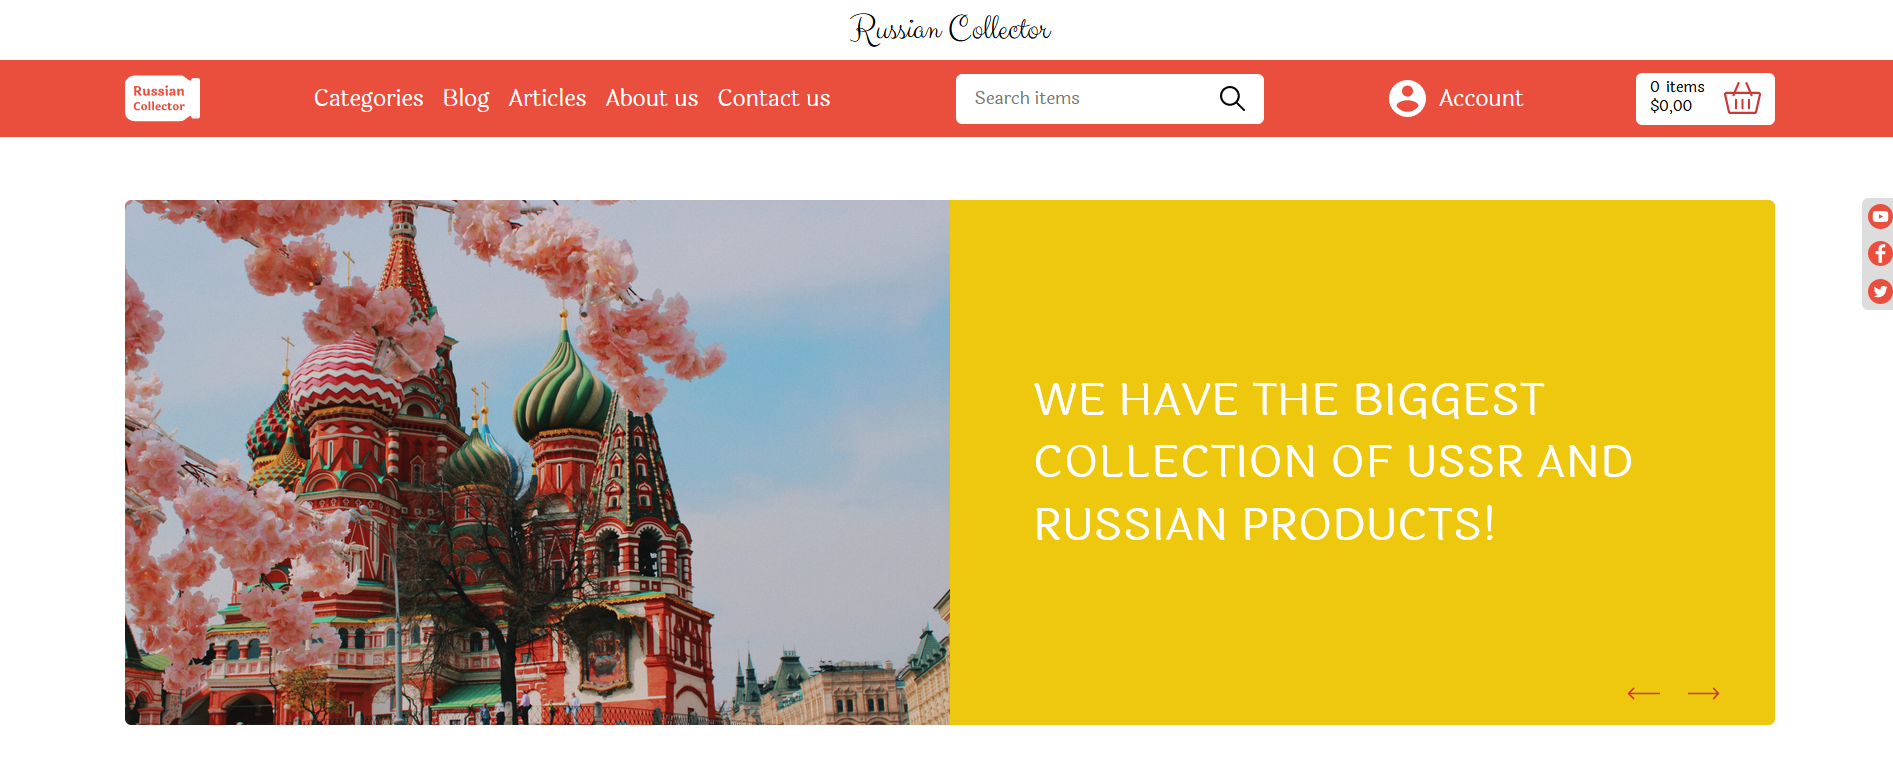The height and width of the screenshot is (773, 1893).
Task: Click the yellow banner headline text
Action: [1333, 462]
